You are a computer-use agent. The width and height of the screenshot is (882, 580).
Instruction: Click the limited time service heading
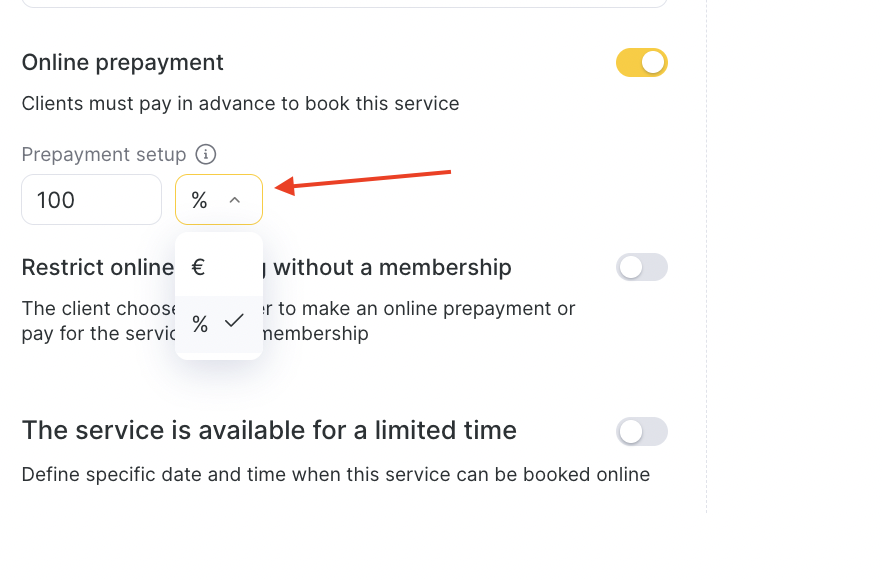pyautogui.click(x=269, y=431)
